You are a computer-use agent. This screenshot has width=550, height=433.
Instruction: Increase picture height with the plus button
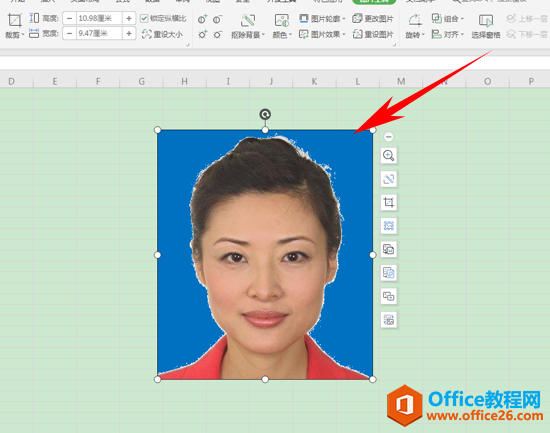(129, 18)
